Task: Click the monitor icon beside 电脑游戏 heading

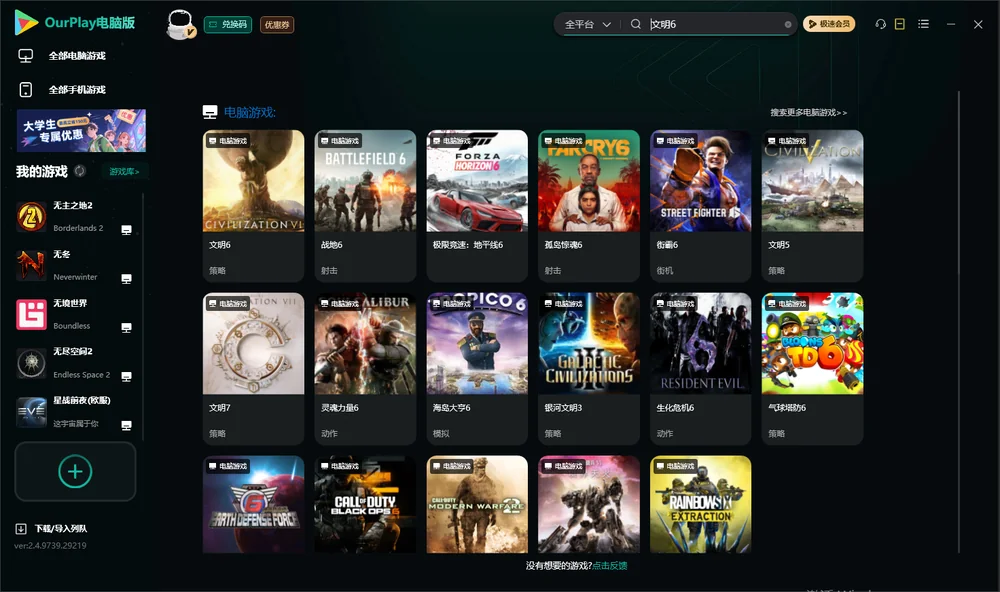Action: [x=210, y=112]
